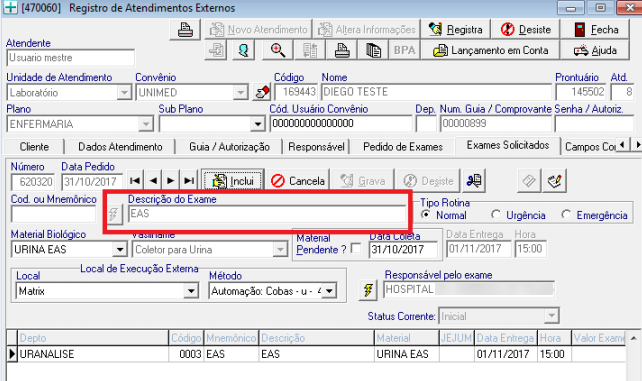Select the URANALISE row in exam table

point(316,354)
